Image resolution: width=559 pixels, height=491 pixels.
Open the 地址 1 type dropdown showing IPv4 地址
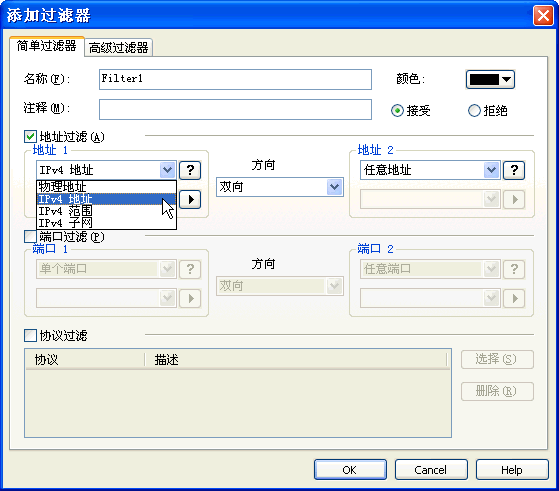click(x=106, y=170)
